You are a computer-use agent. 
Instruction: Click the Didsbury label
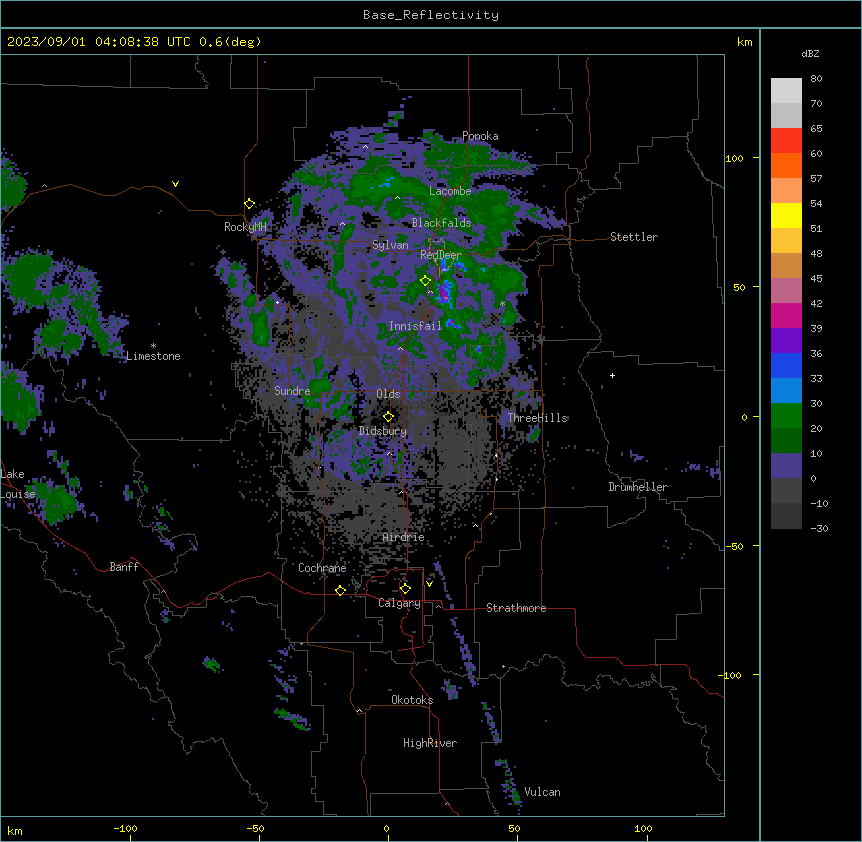383,431
